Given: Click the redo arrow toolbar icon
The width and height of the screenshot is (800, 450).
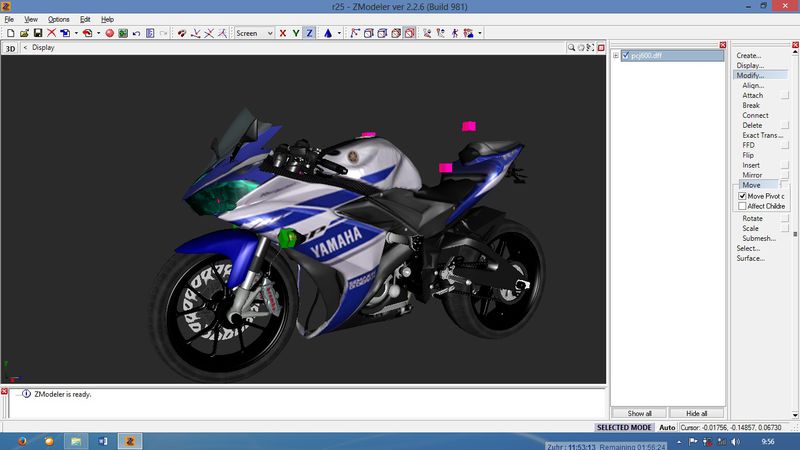Looking at the screenshot, I should pyautogui.click(x=163, y=33).
